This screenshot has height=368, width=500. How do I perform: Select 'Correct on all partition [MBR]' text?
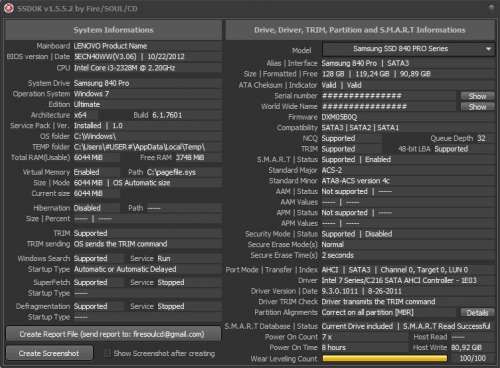point(367,313)
